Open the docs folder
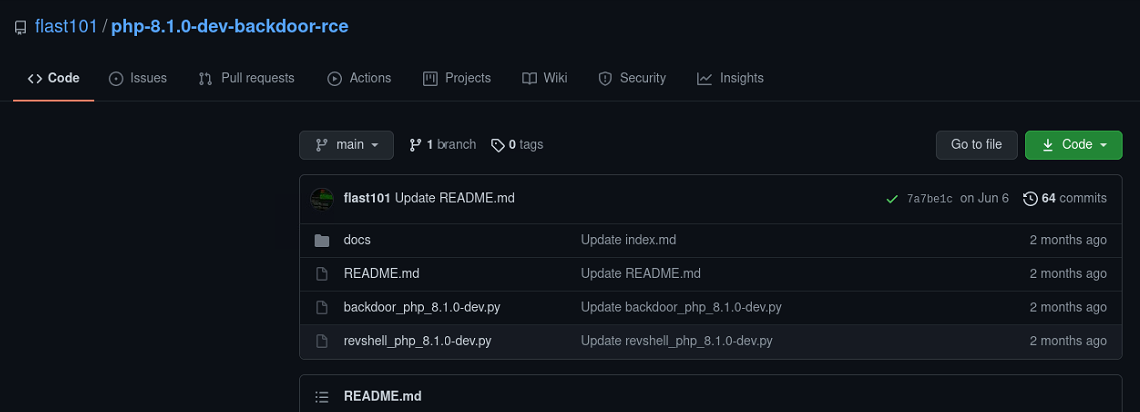Image resolution: width=1140 pixels, height=412 pixels. coord(357,240)
